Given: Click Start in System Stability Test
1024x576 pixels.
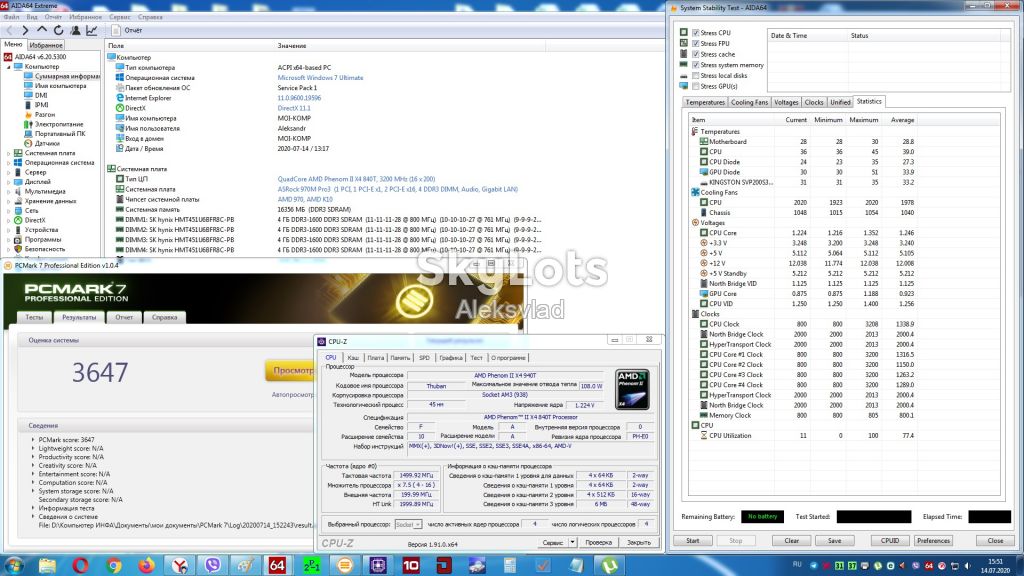Looking at the screenshot, I should point(692,541).
